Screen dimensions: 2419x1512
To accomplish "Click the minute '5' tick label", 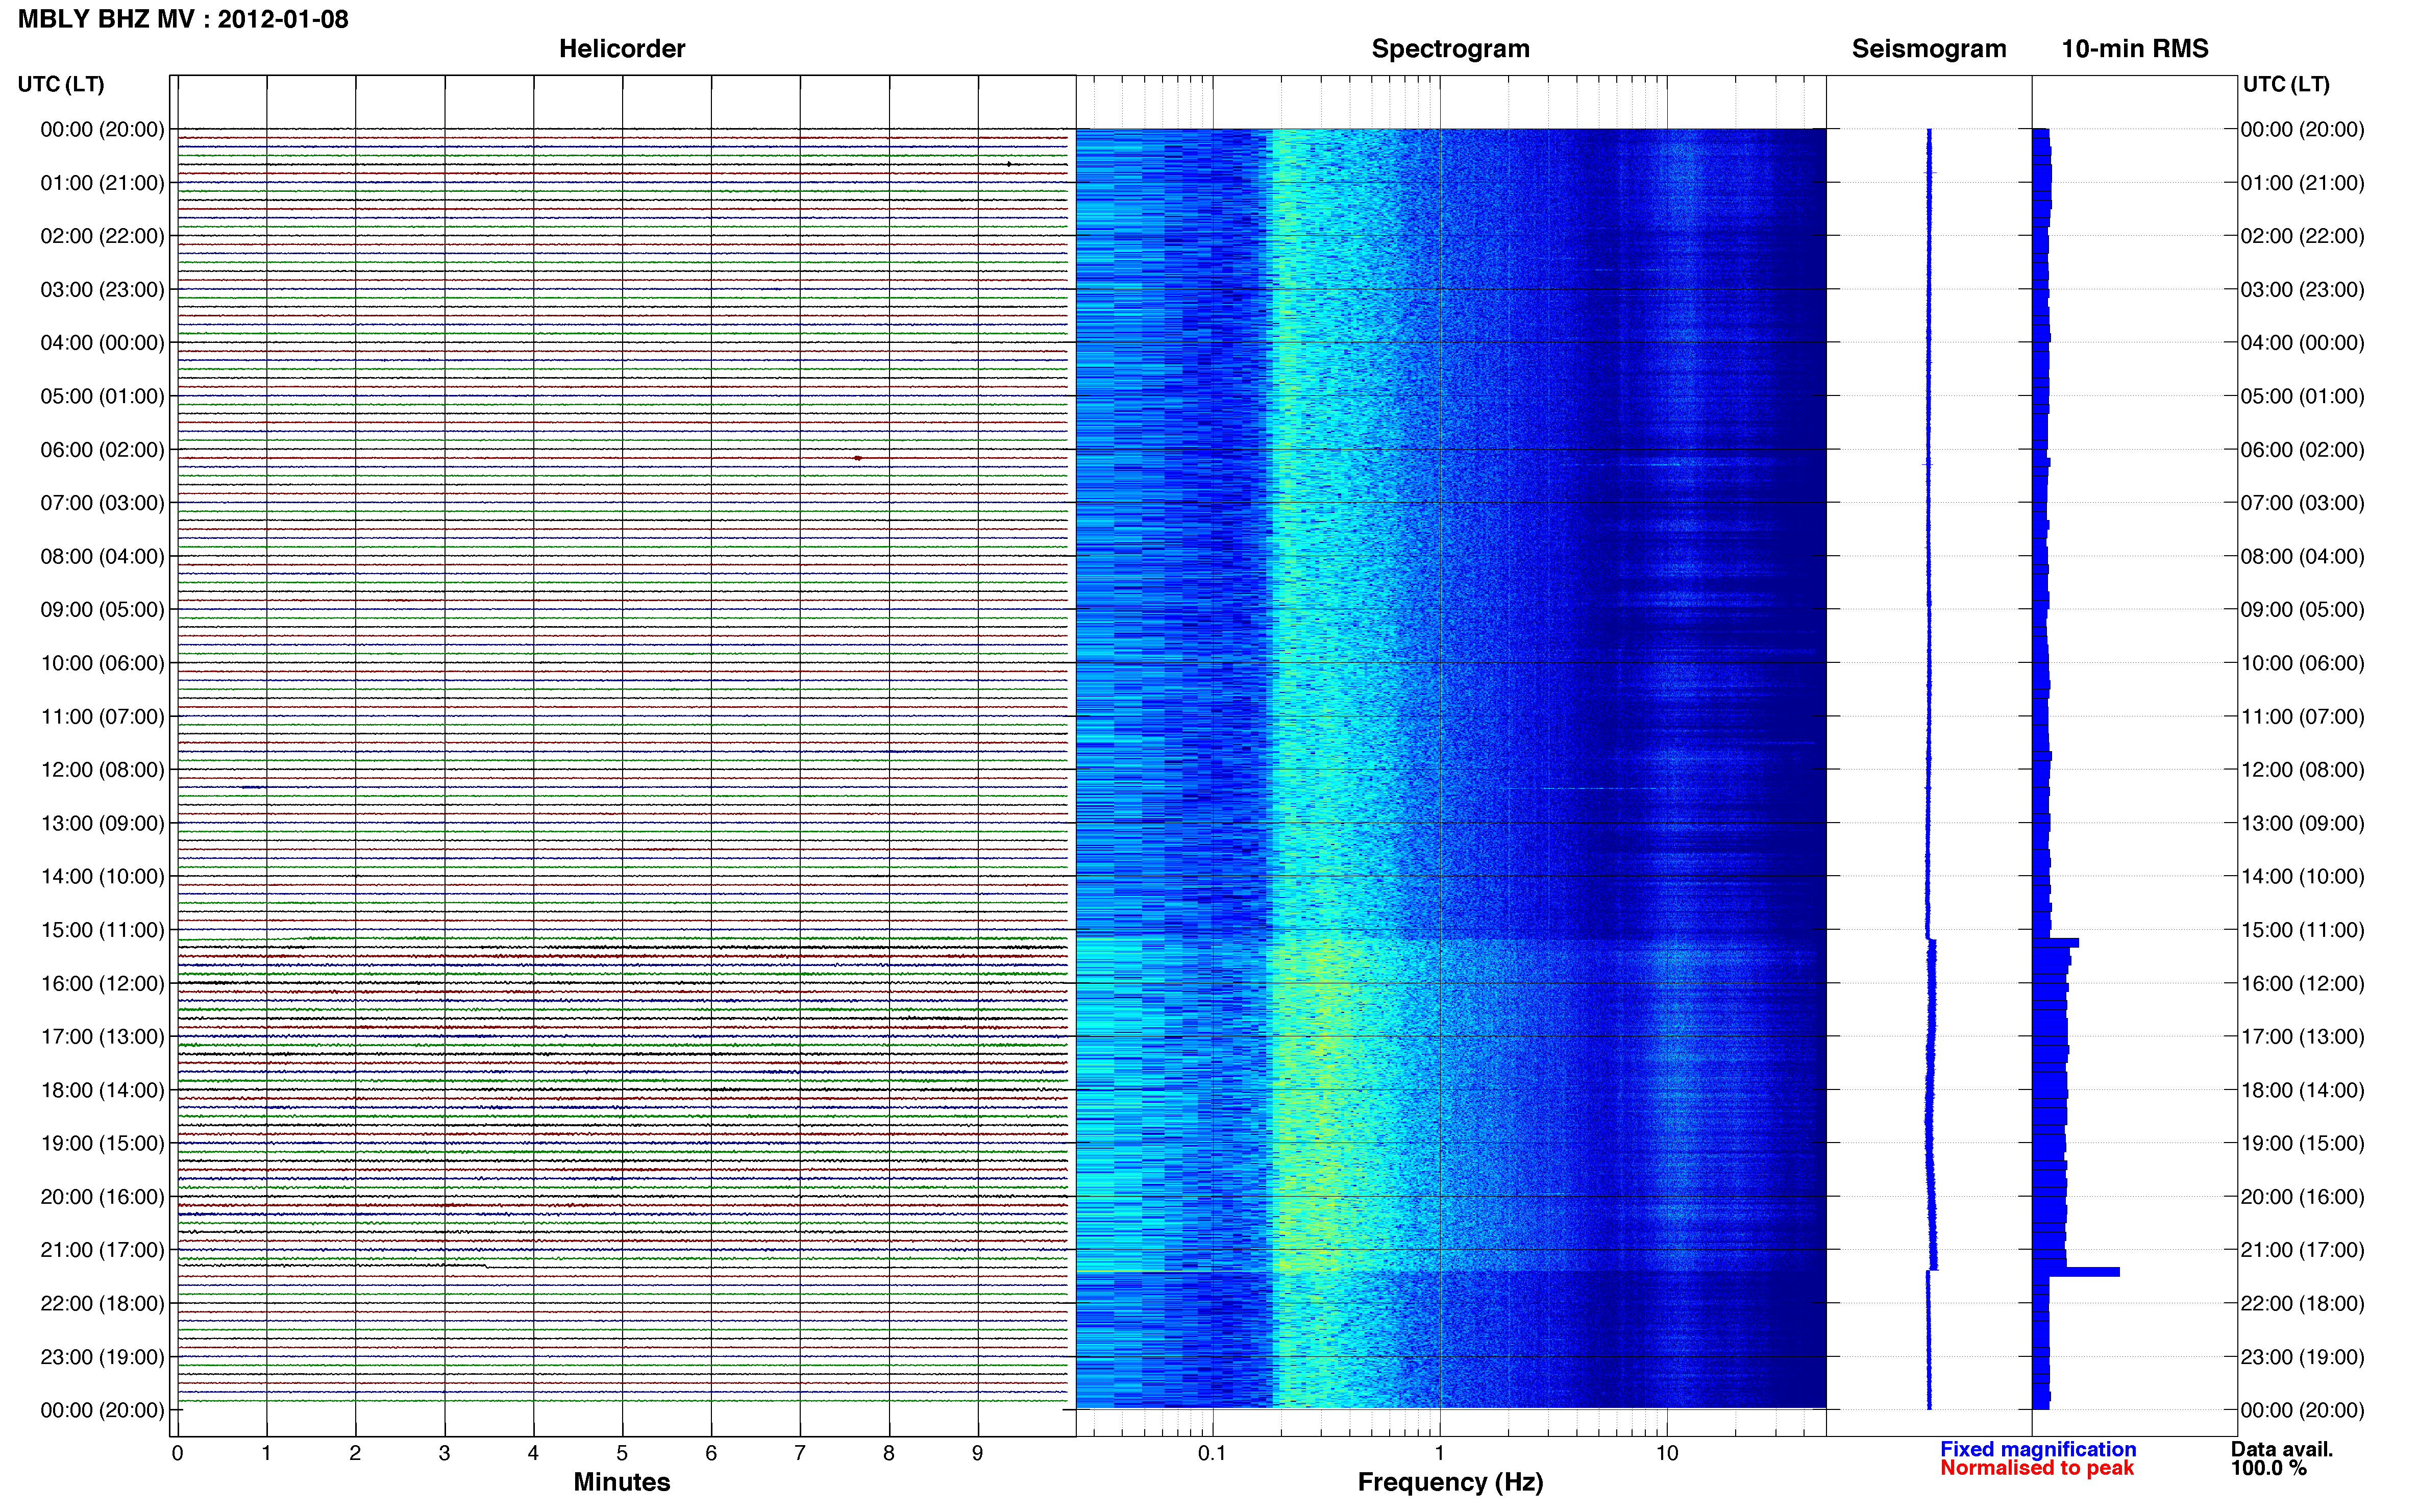I will coord(622,1453).
